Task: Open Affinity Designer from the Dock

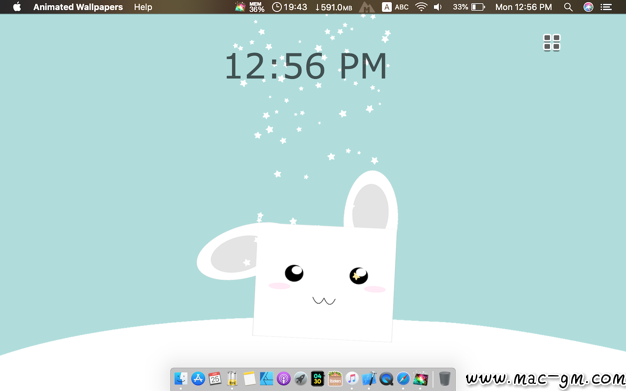Action: [x=266, y=378]
